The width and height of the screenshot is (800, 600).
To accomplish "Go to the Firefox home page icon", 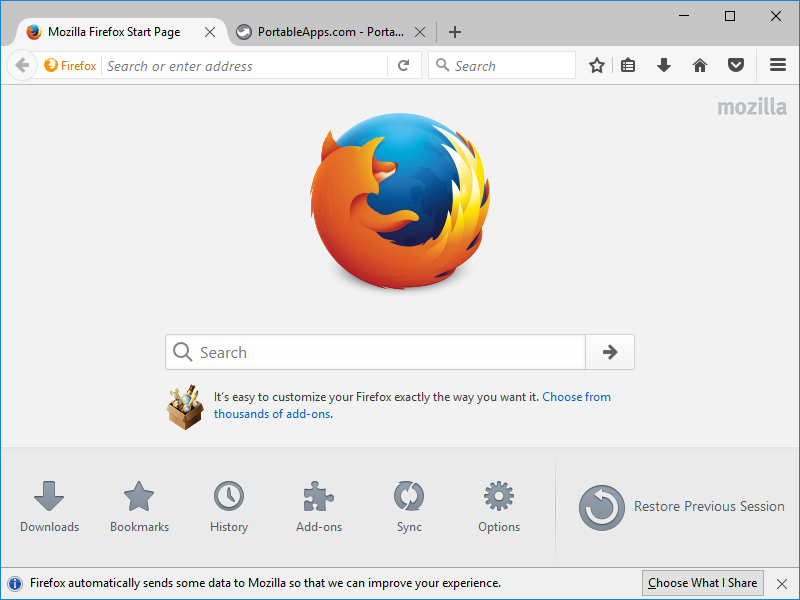I will click(700, 66).
